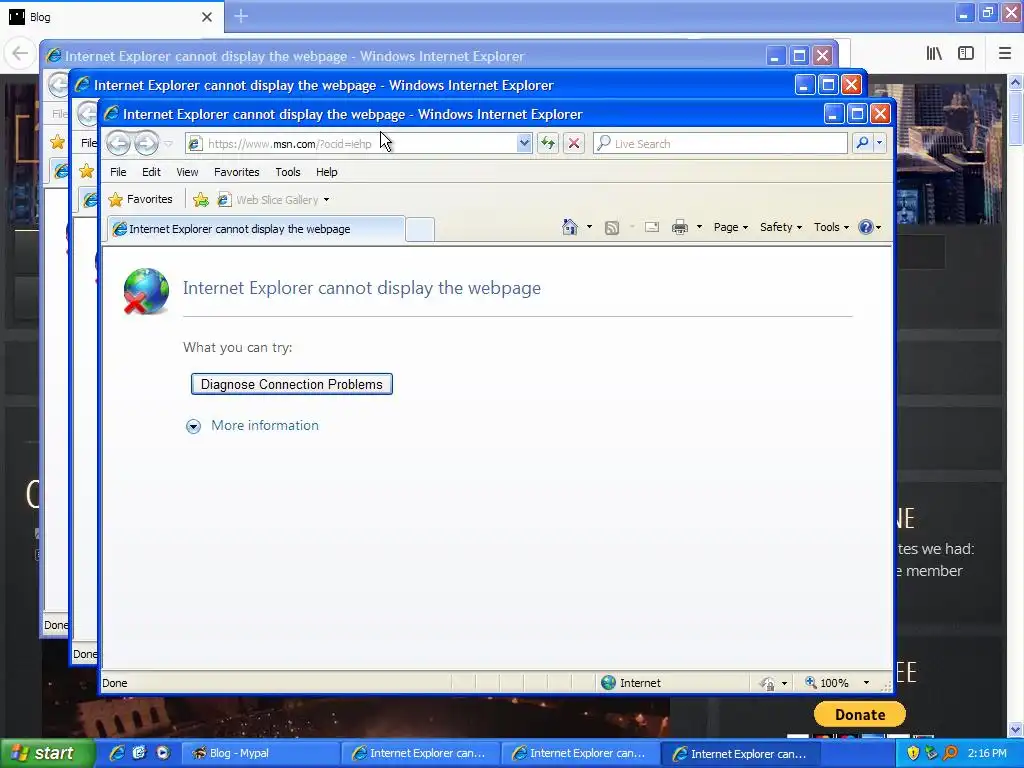Click the Done status bar text in front window
This screenshot has height=768, width=1024.
[114, 683]
